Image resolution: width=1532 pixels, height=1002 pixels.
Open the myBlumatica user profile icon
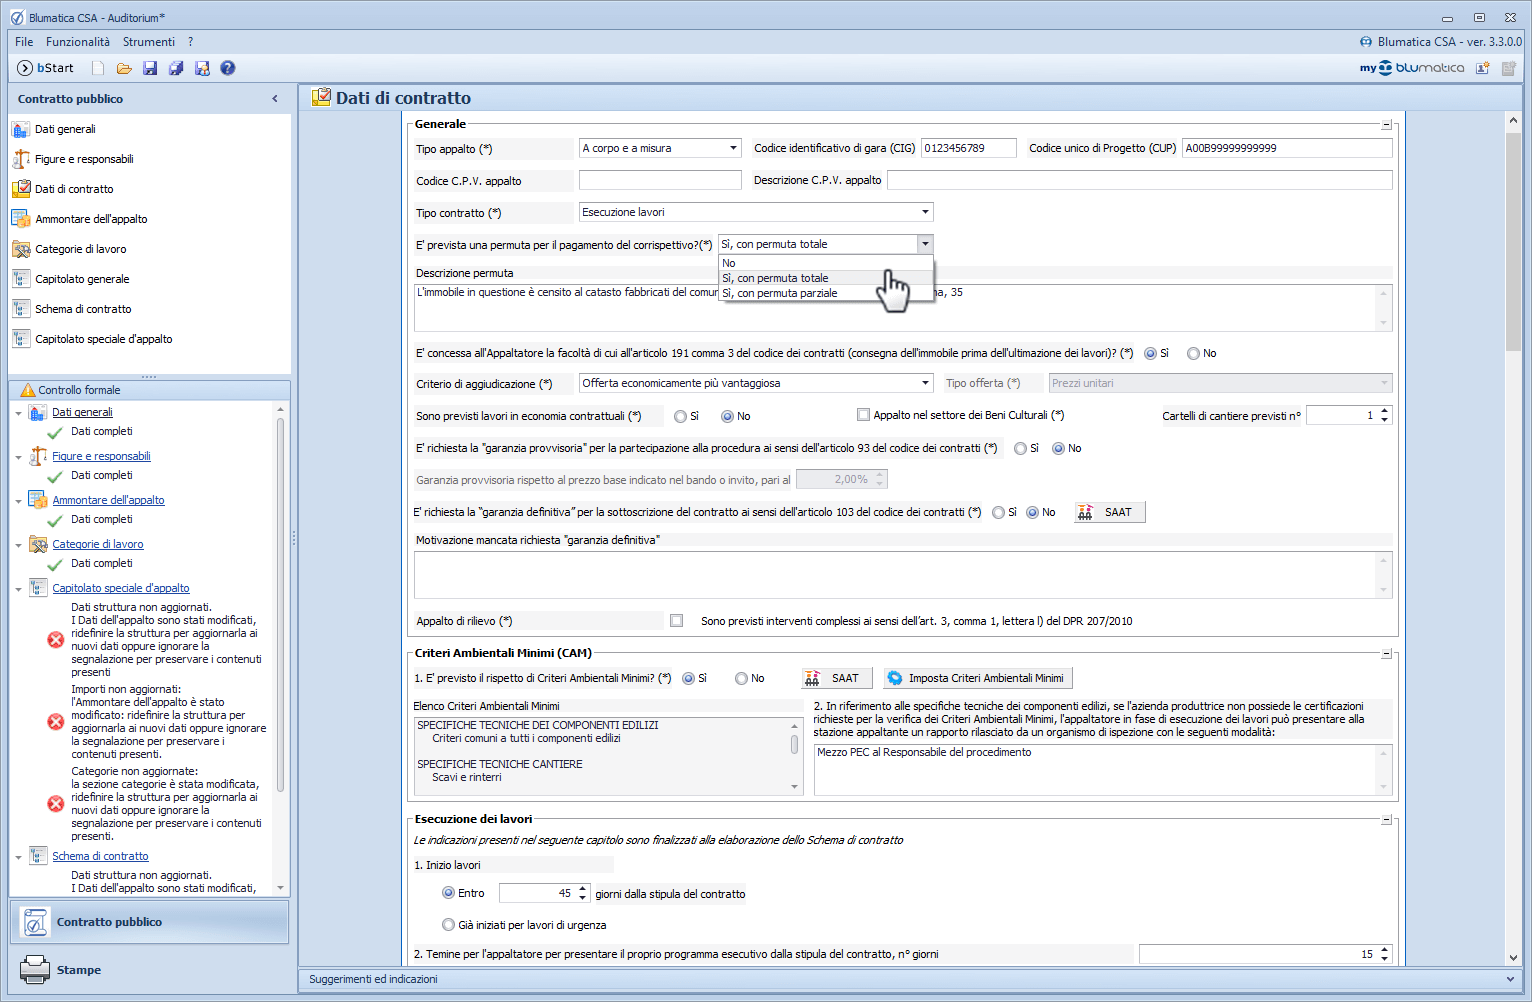[1483, 68]
